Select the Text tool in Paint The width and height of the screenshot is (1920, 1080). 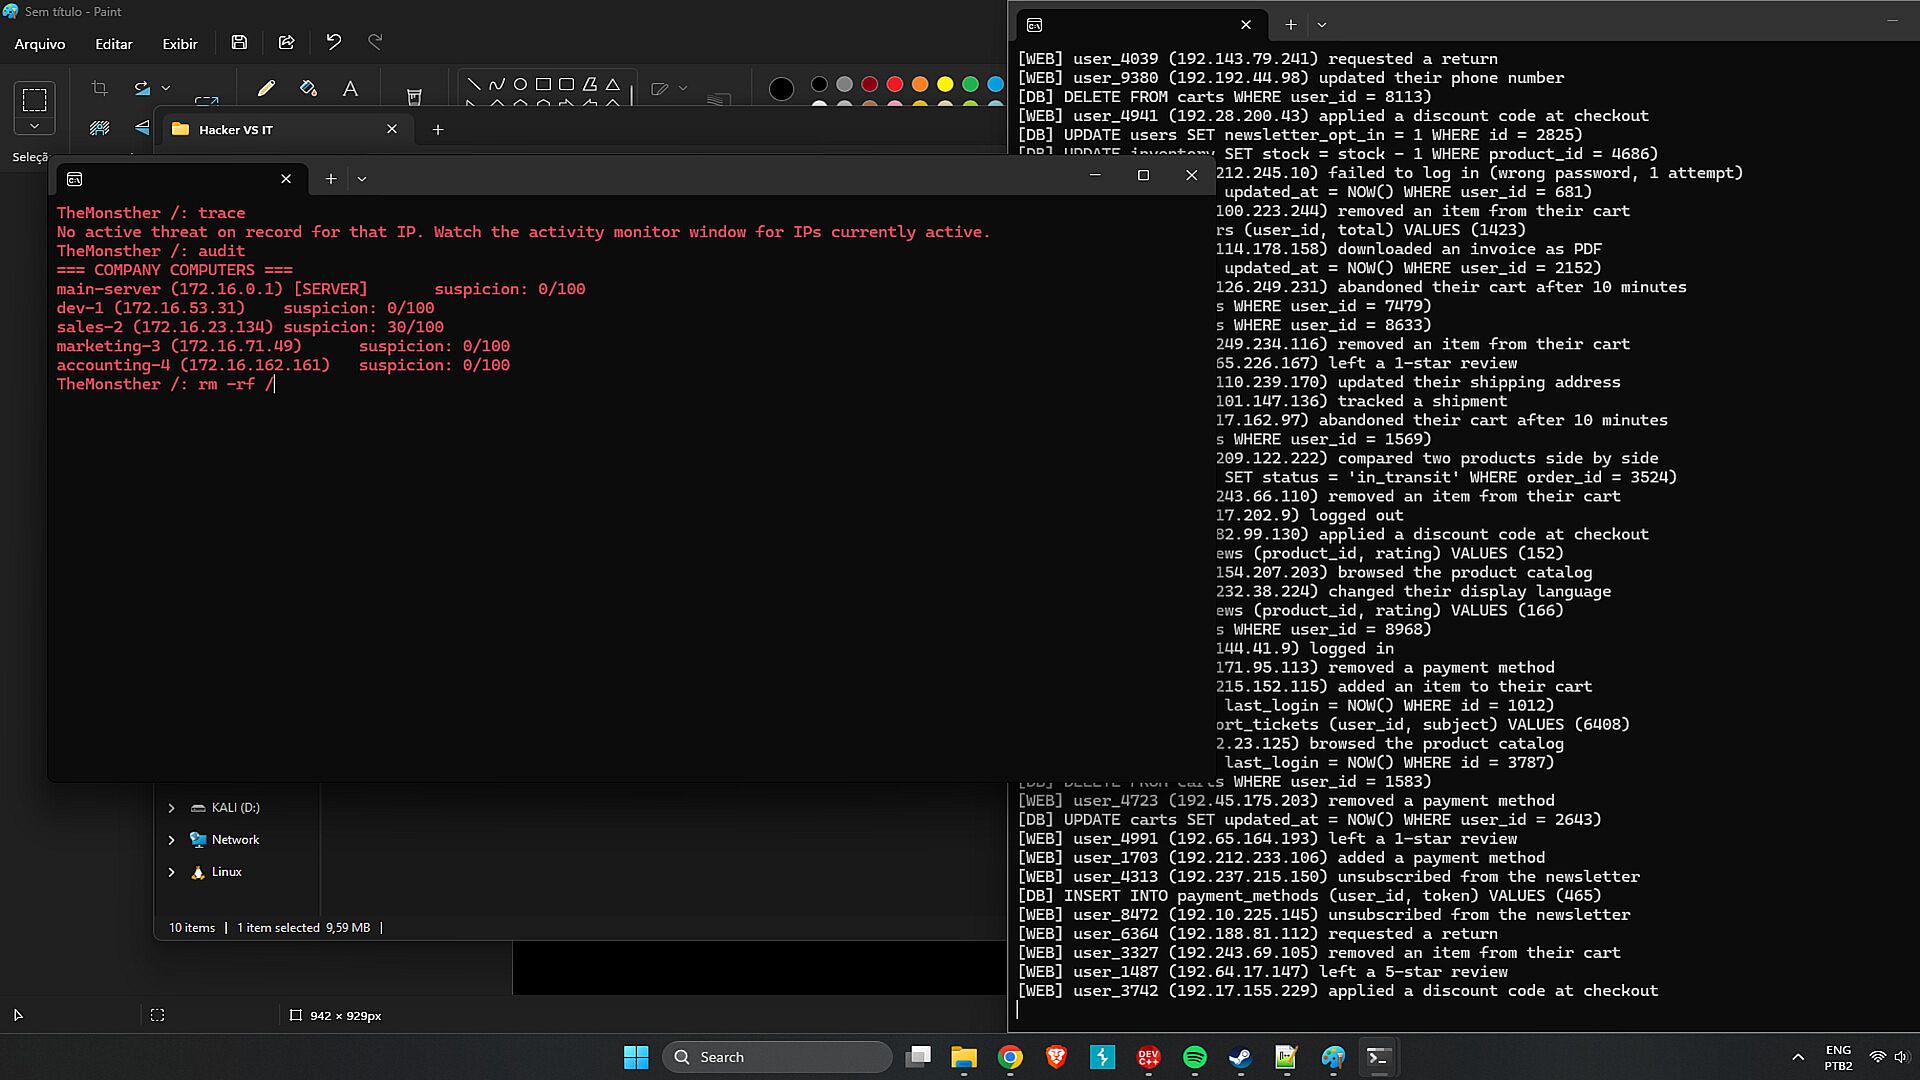350,88
